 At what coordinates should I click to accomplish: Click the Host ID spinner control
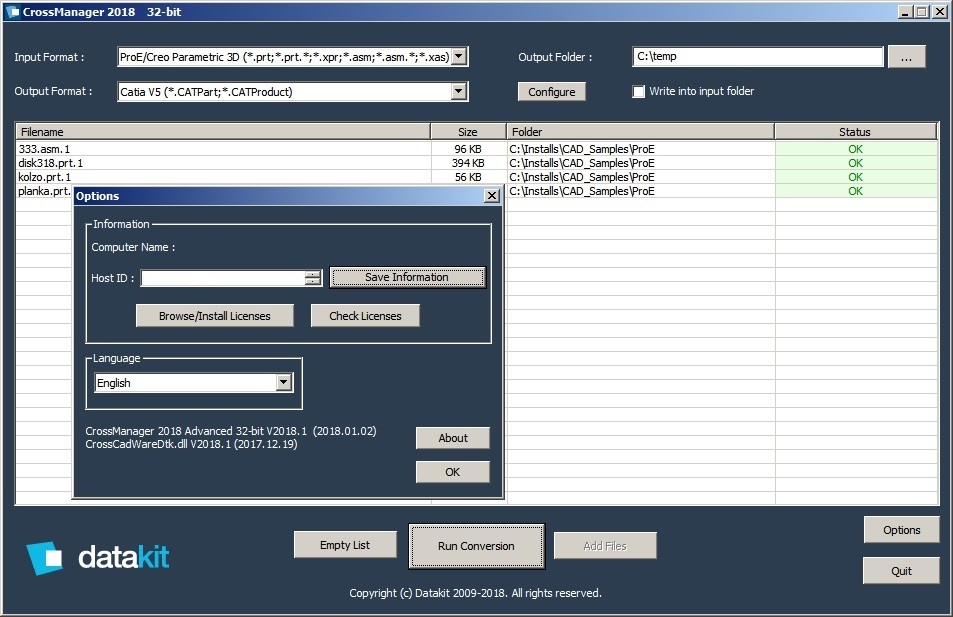312,278
